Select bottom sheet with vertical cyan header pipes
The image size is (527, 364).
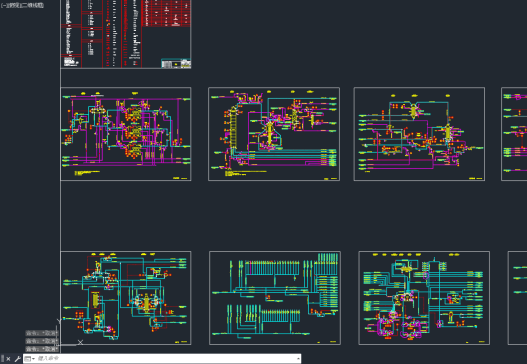275,298
